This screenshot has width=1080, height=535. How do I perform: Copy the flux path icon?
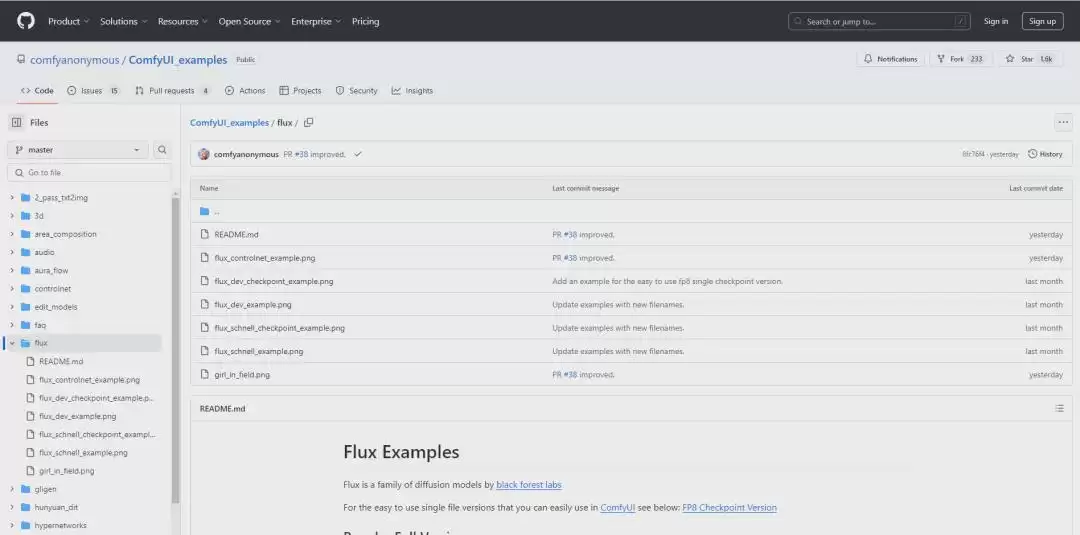pos(309,123)
